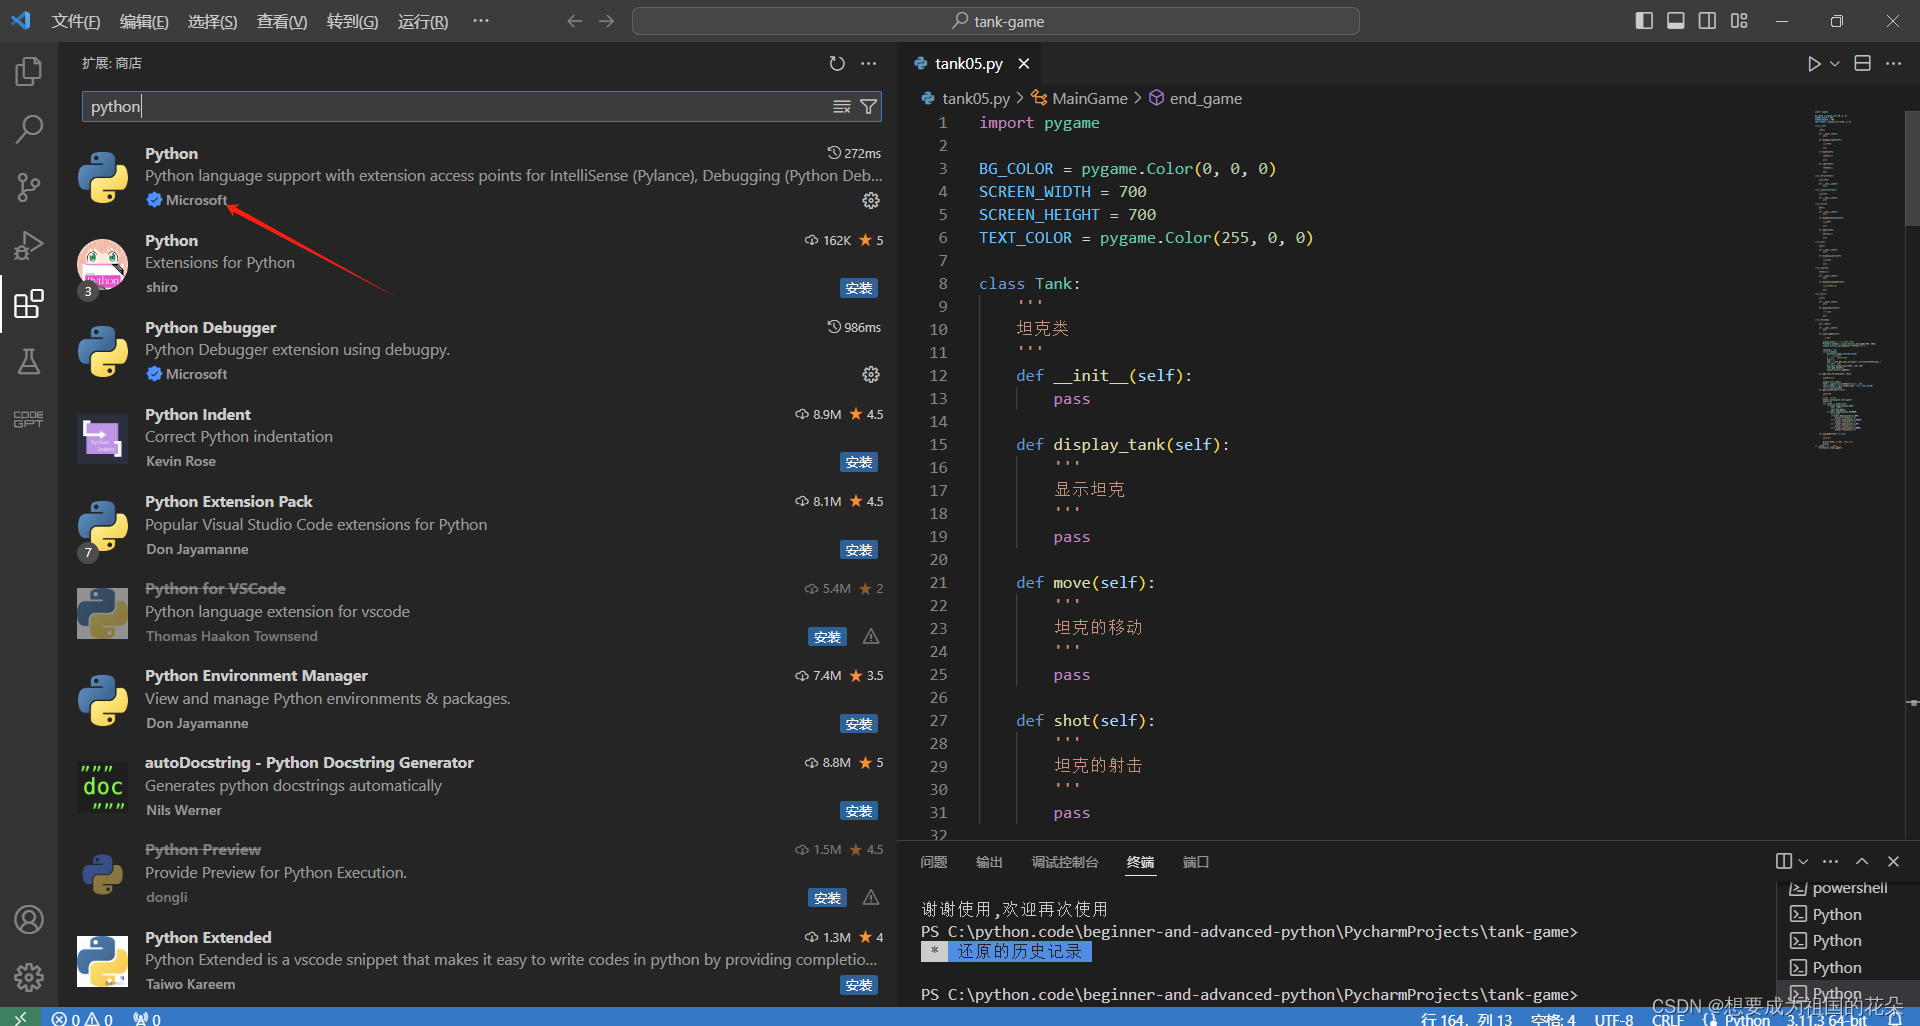Image resolution: width=1920 pixels, height=1026 pixels.
Task: Select the powershell terminal instance
Action: click(x=1840, y=888)
